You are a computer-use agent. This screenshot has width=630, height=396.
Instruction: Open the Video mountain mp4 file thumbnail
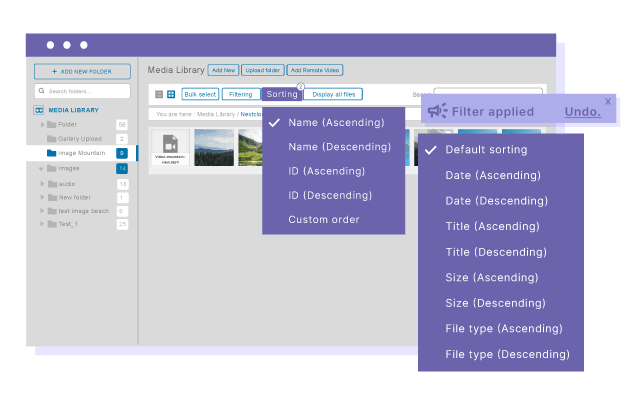tap(170, 147)
